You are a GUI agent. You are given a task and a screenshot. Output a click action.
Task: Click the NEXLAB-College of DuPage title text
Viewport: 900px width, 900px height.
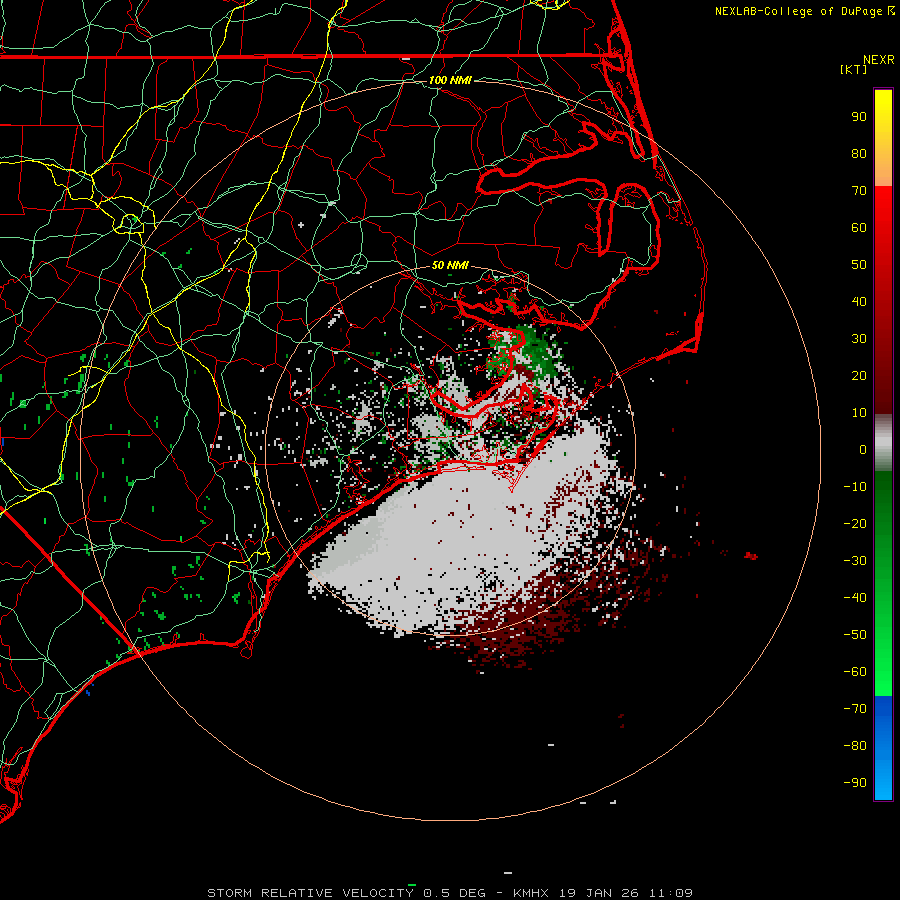point(798,11)
